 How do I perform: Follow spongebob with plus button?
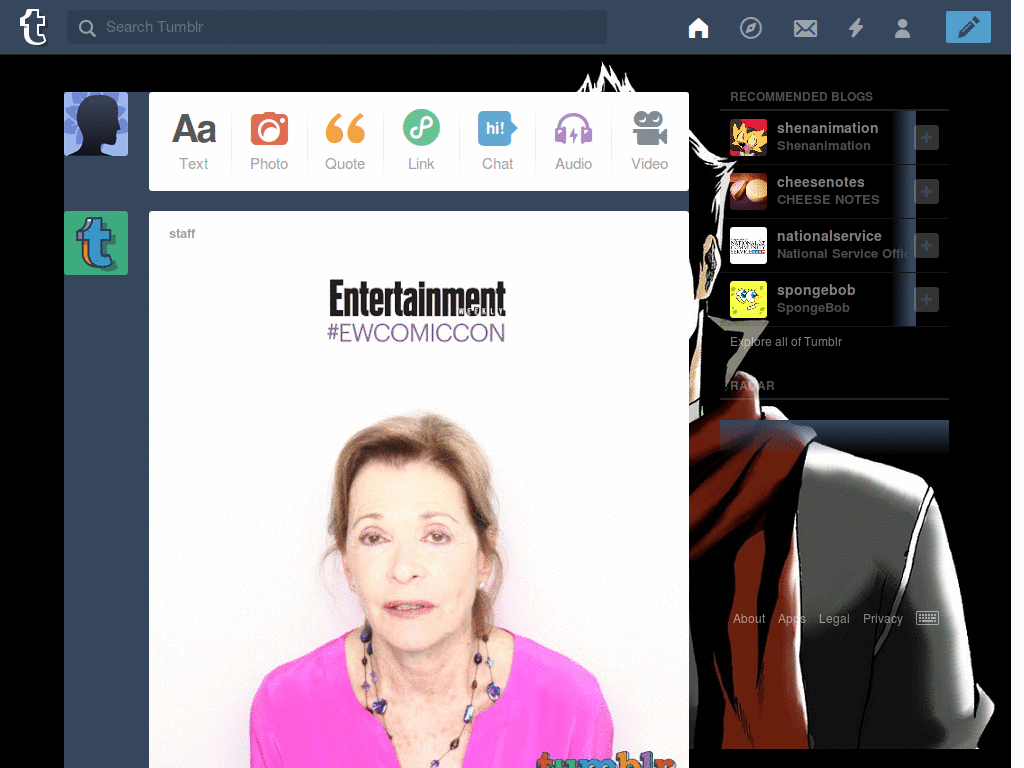coord(926,300)
